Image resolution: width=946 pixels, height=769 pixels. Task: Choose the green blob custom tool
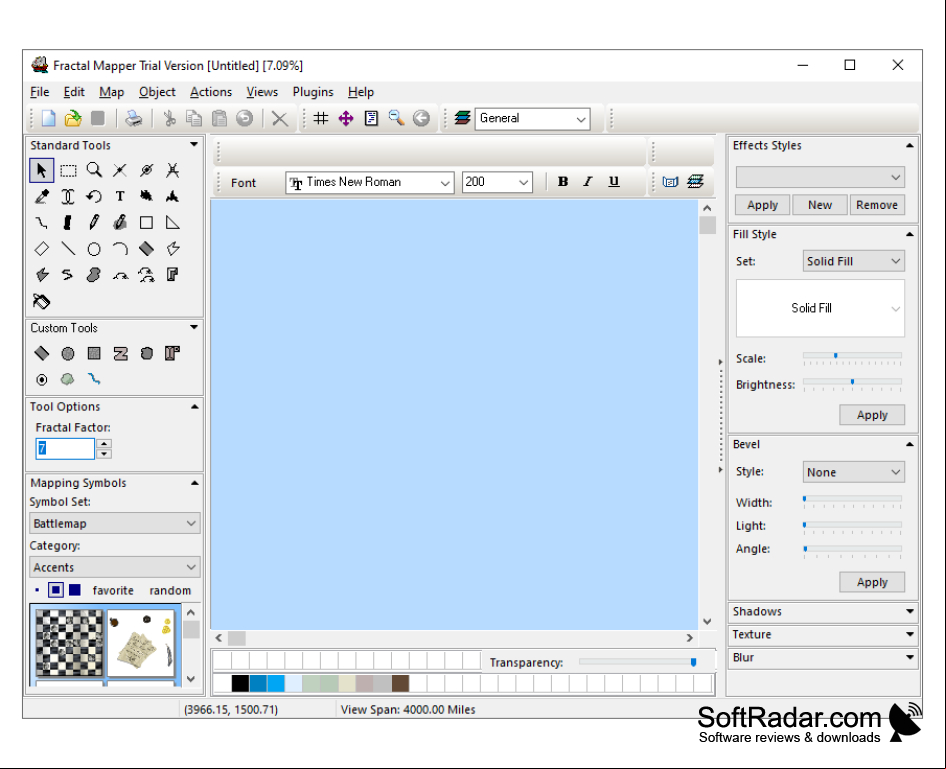tap(68, 379)
